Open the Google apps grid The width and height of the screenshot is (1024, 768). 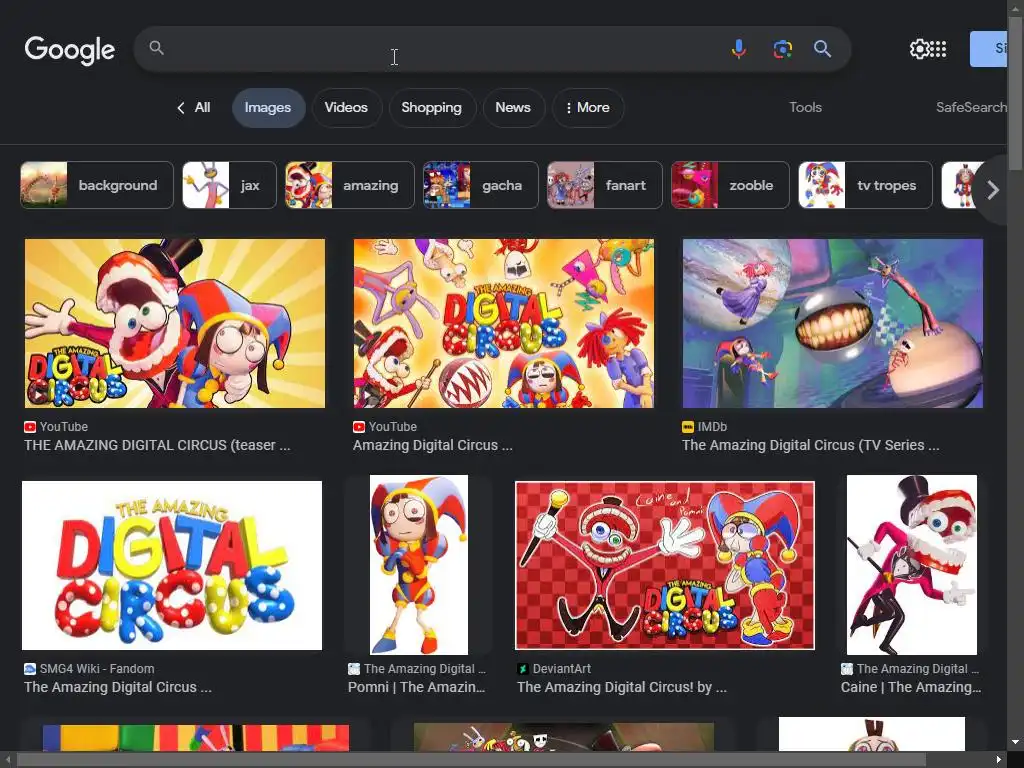(x=938, y=49)
